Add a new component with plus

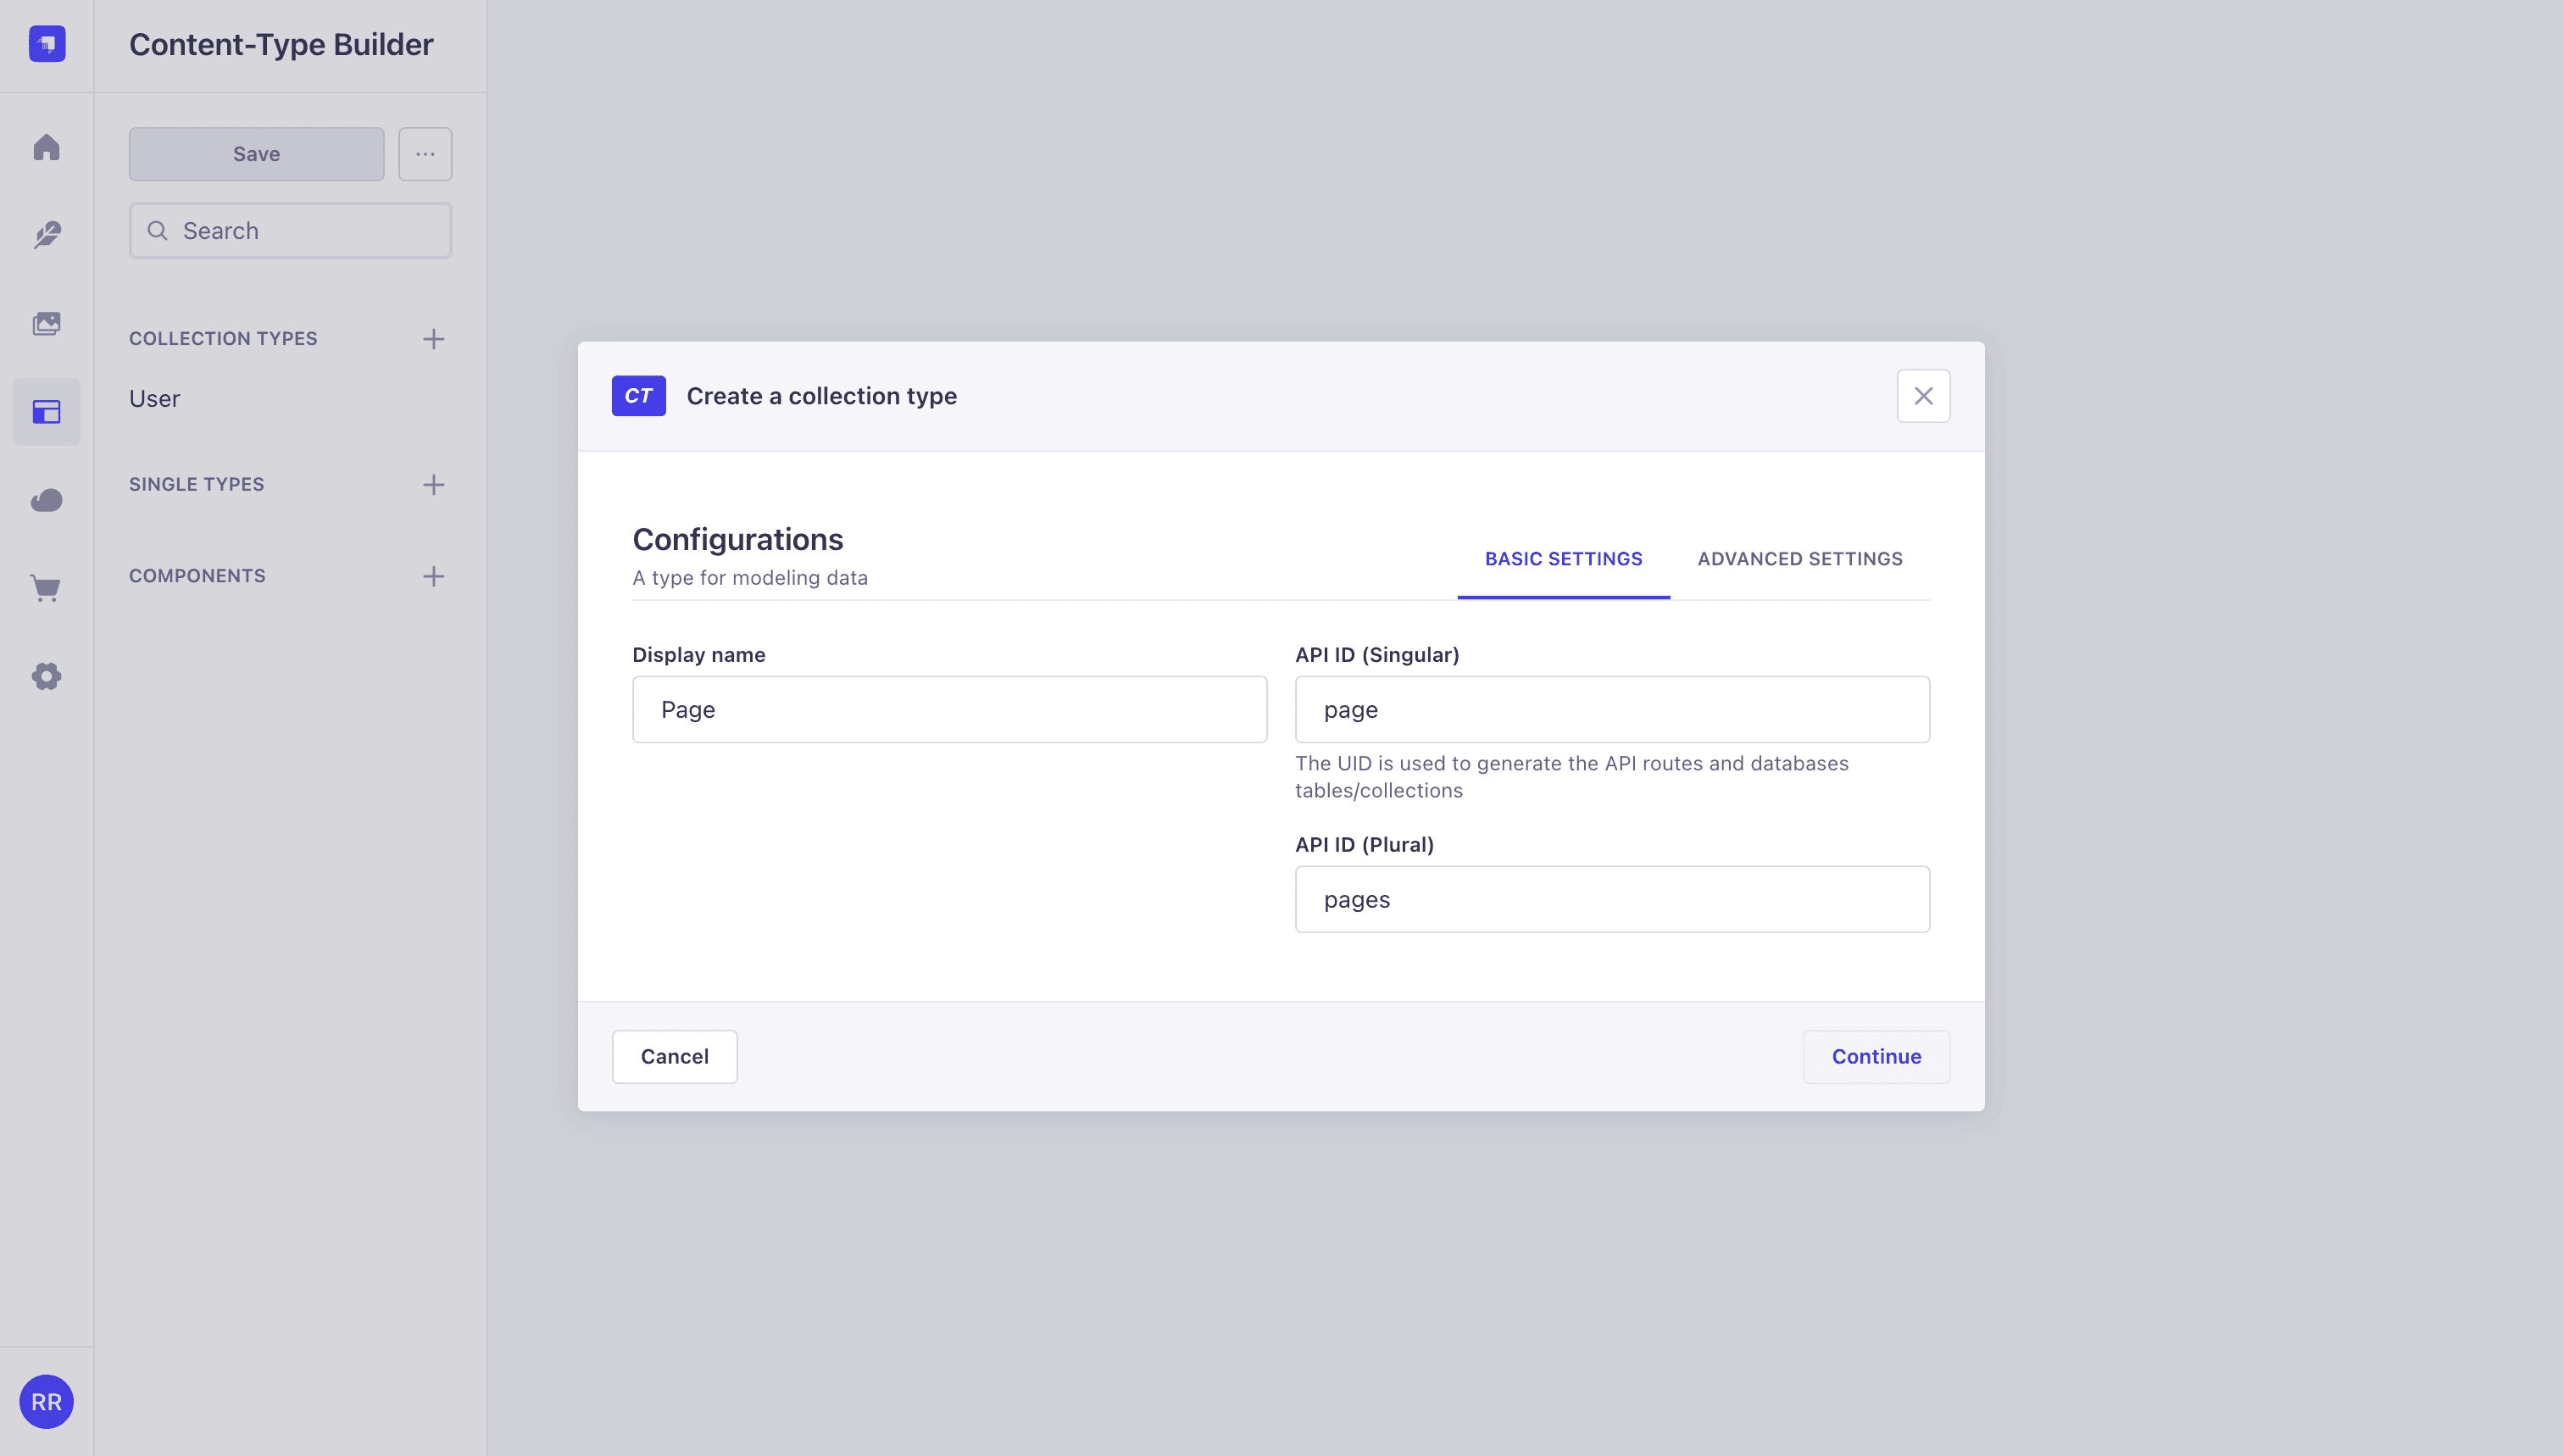pyautogui.click(x=433, y=576)
